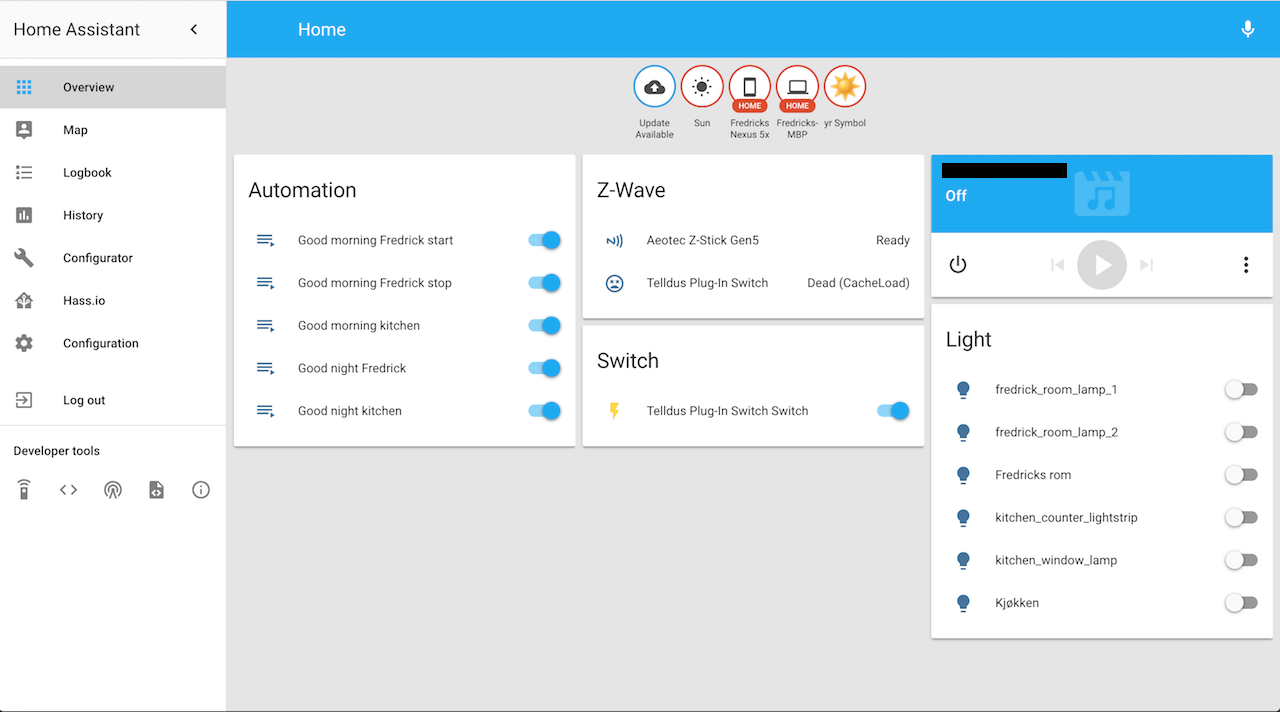Open the Map page
The height and width of the screenshot is (712, 1280).
113,130
